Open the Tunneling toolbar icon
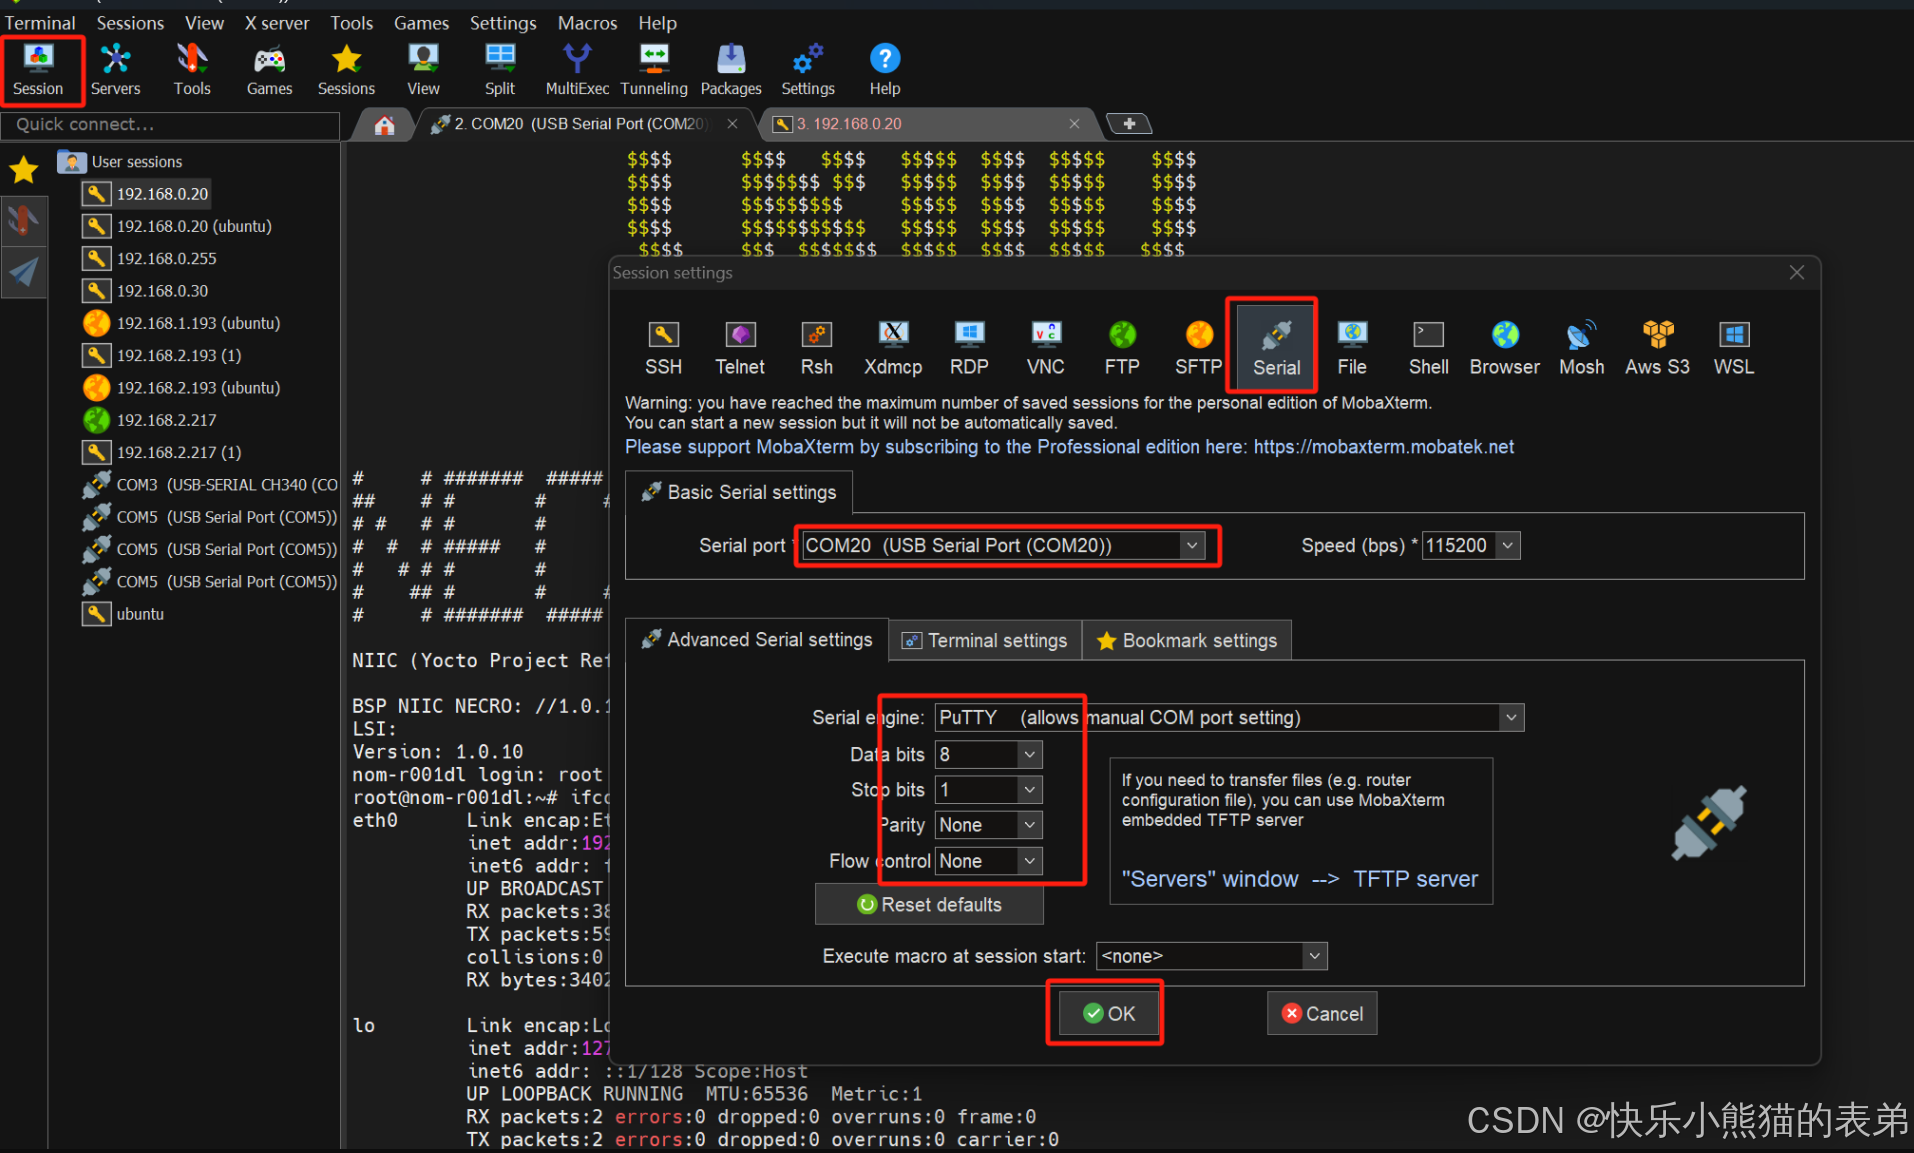 [654, 70]
